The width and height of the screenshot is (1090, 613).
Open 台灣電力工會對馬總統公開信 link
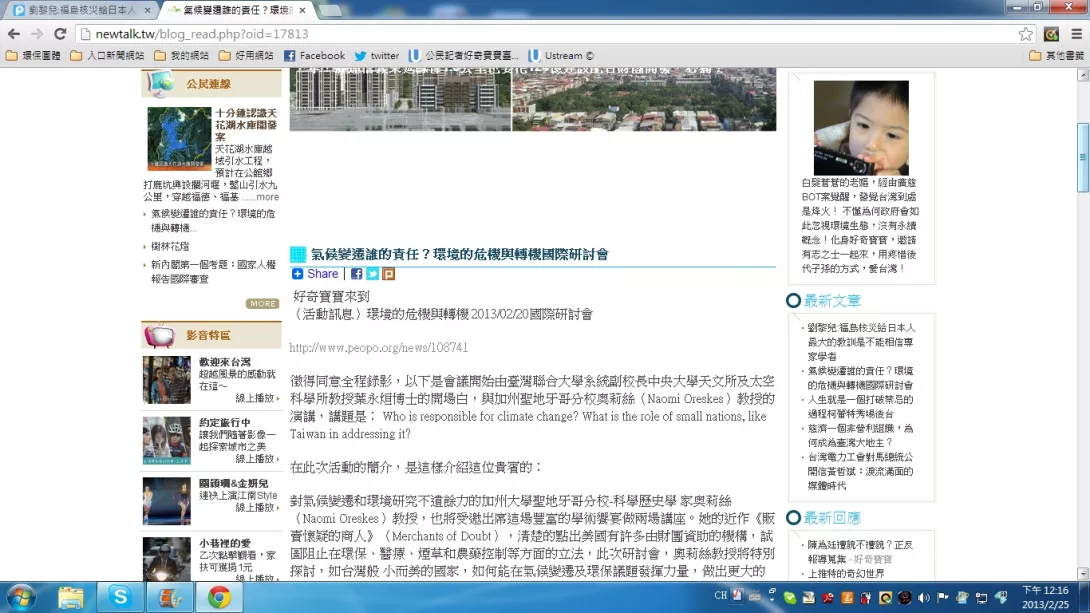point(860,471)
